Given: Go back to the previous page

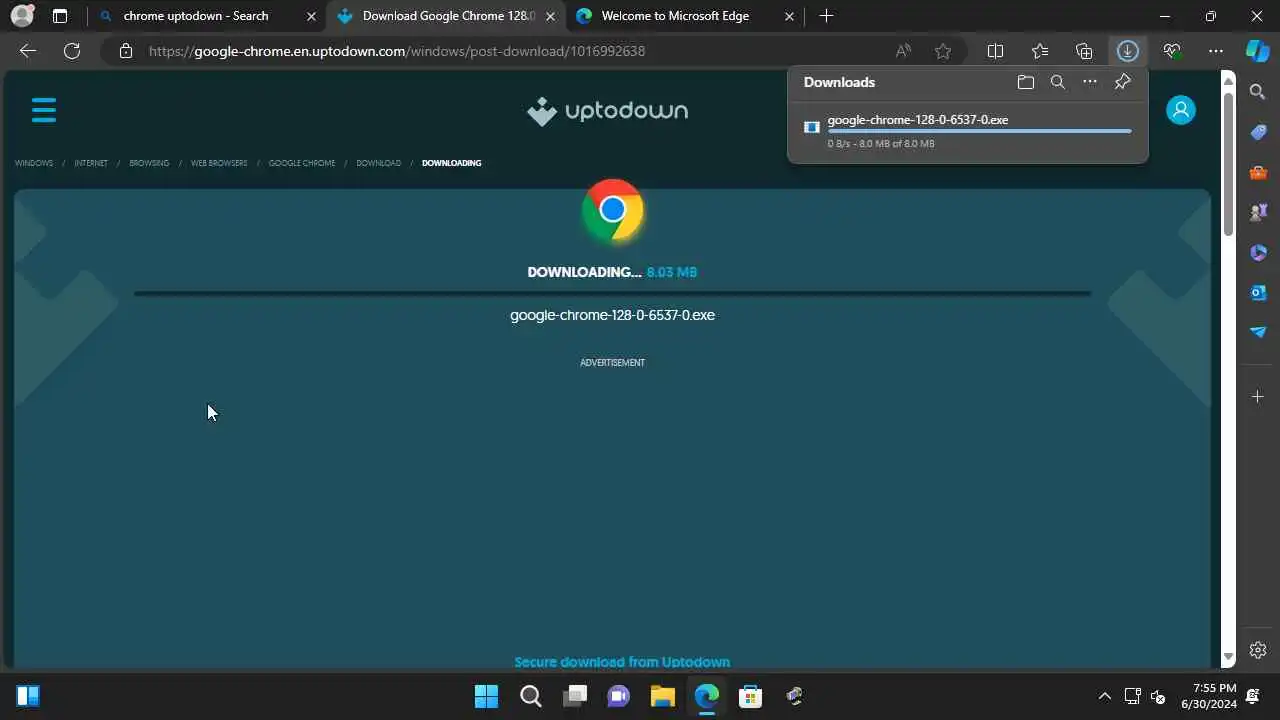Looking at the screenshot, I should (x=28, y=51).
